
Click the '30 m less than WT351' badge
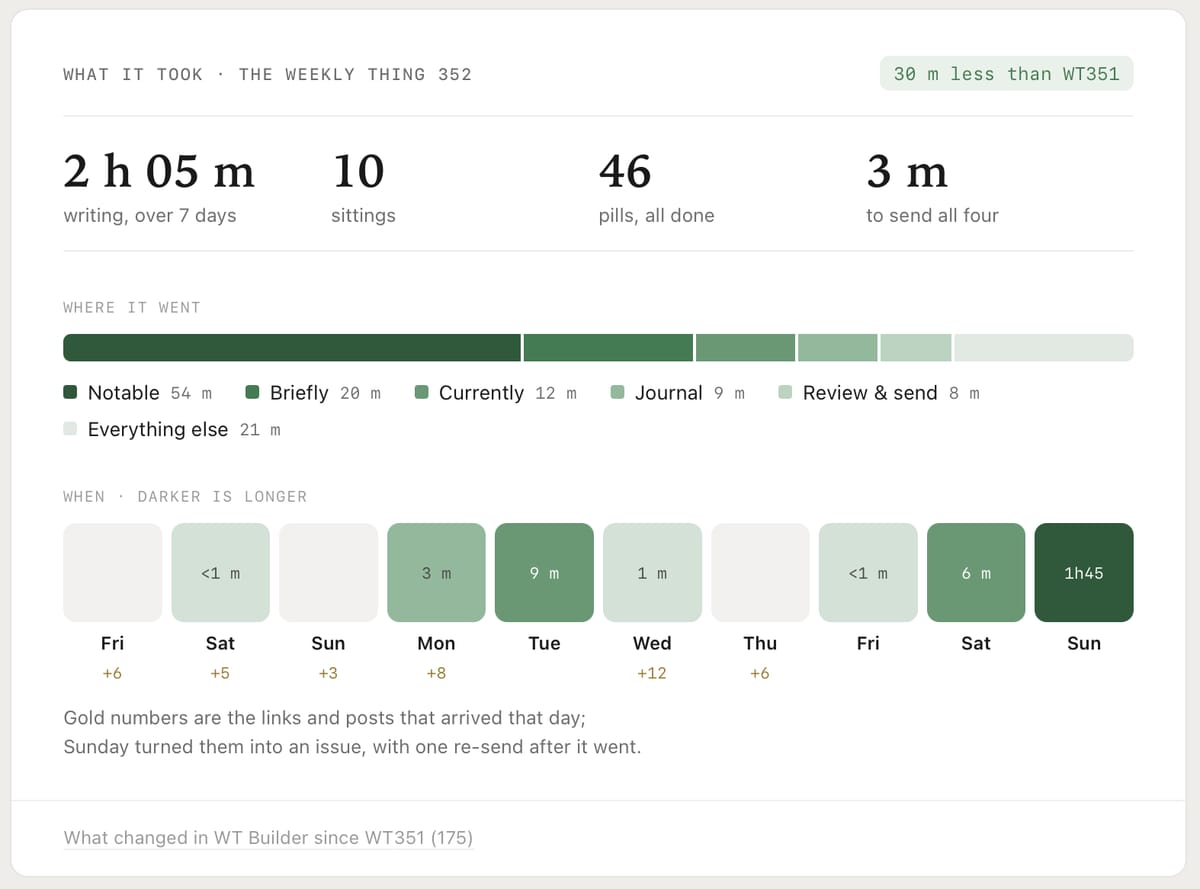1006,74
